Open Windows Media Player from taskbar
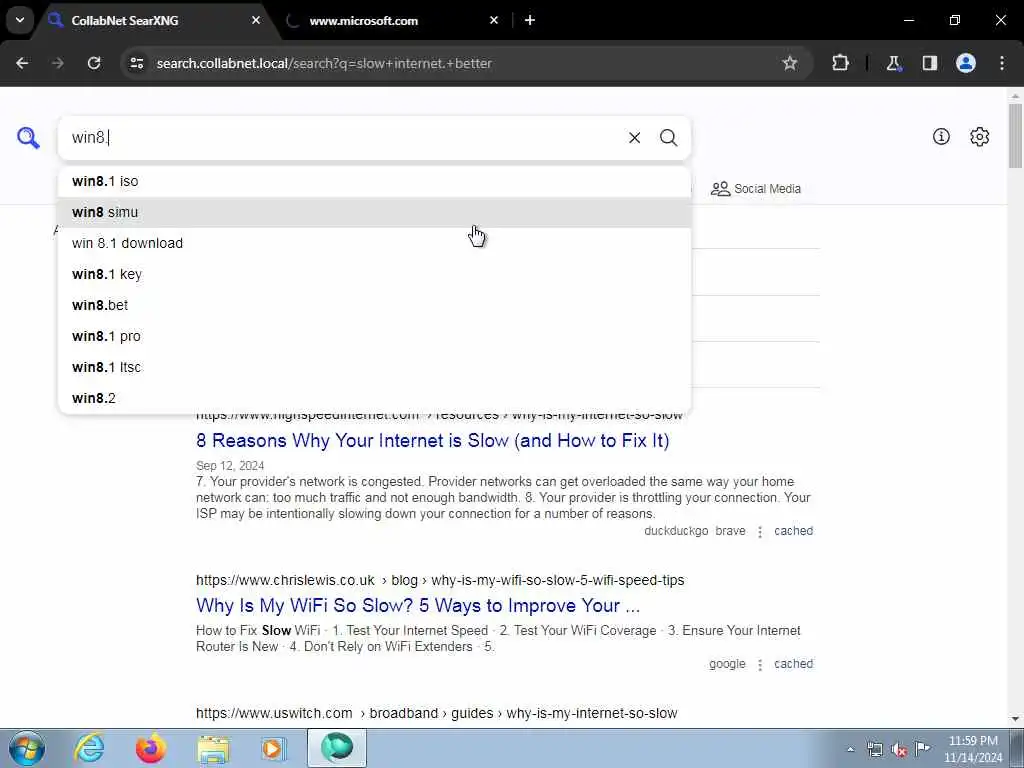The image size is (1024, 768). 274,748
